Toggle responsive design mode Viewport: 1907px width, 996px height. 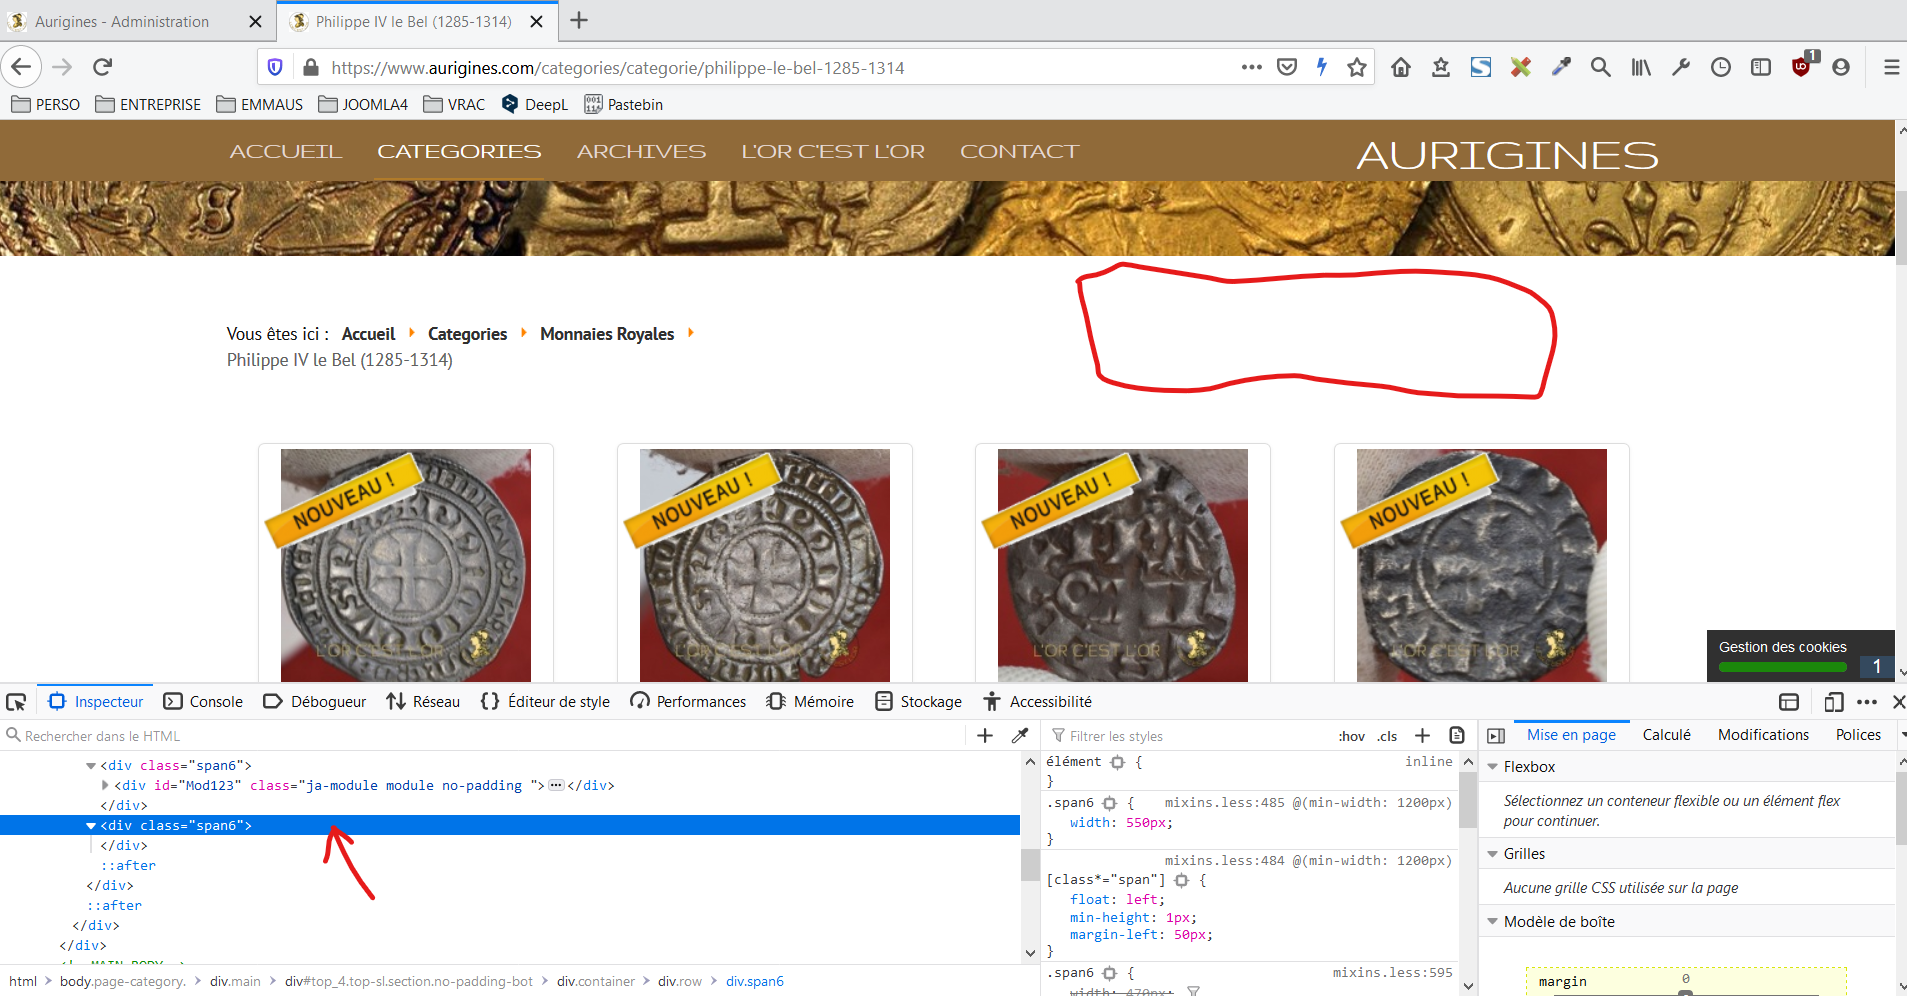click(1833, 702)
